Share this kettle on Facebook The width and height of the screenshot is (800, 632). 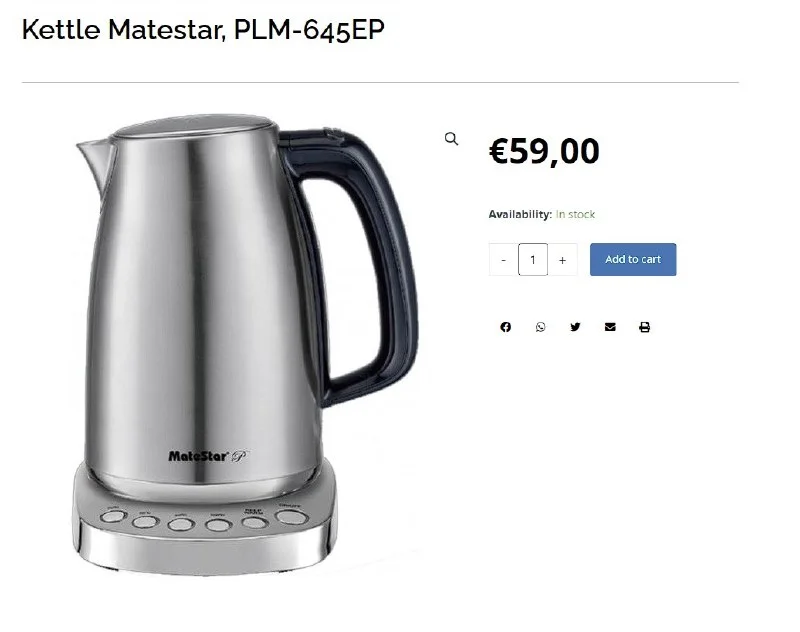point(505,327)
